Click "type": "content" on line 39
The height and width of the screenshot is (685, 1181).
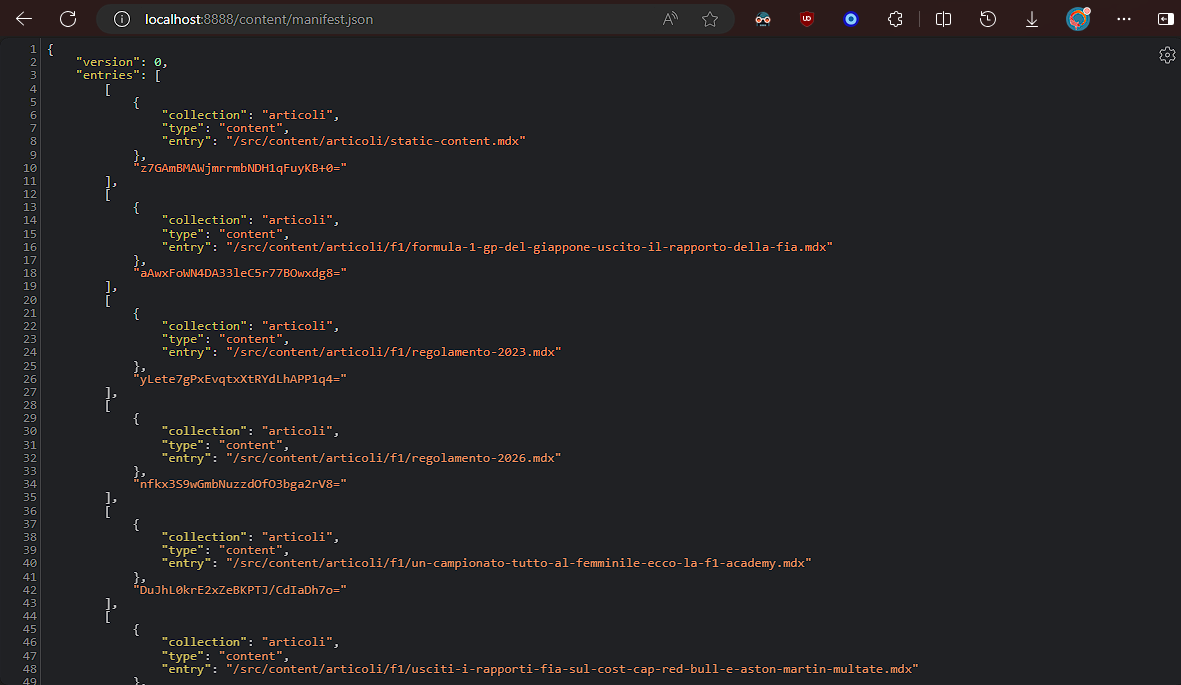[x=225, y=550]
